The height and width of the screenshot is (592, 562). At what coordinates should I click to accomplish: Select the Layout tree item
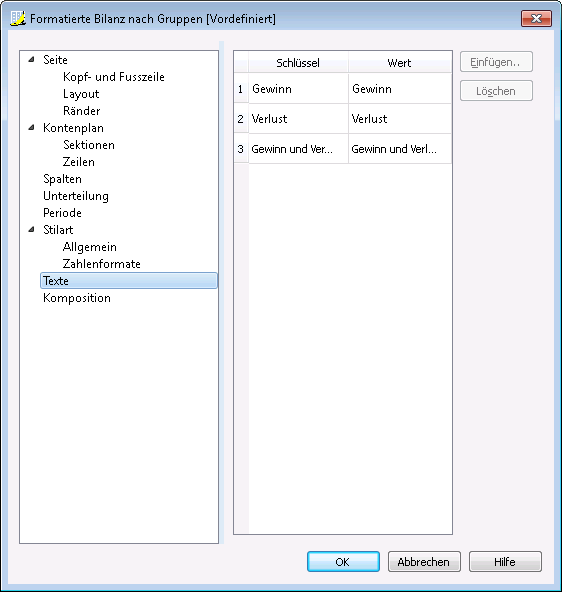pos(81,94)
